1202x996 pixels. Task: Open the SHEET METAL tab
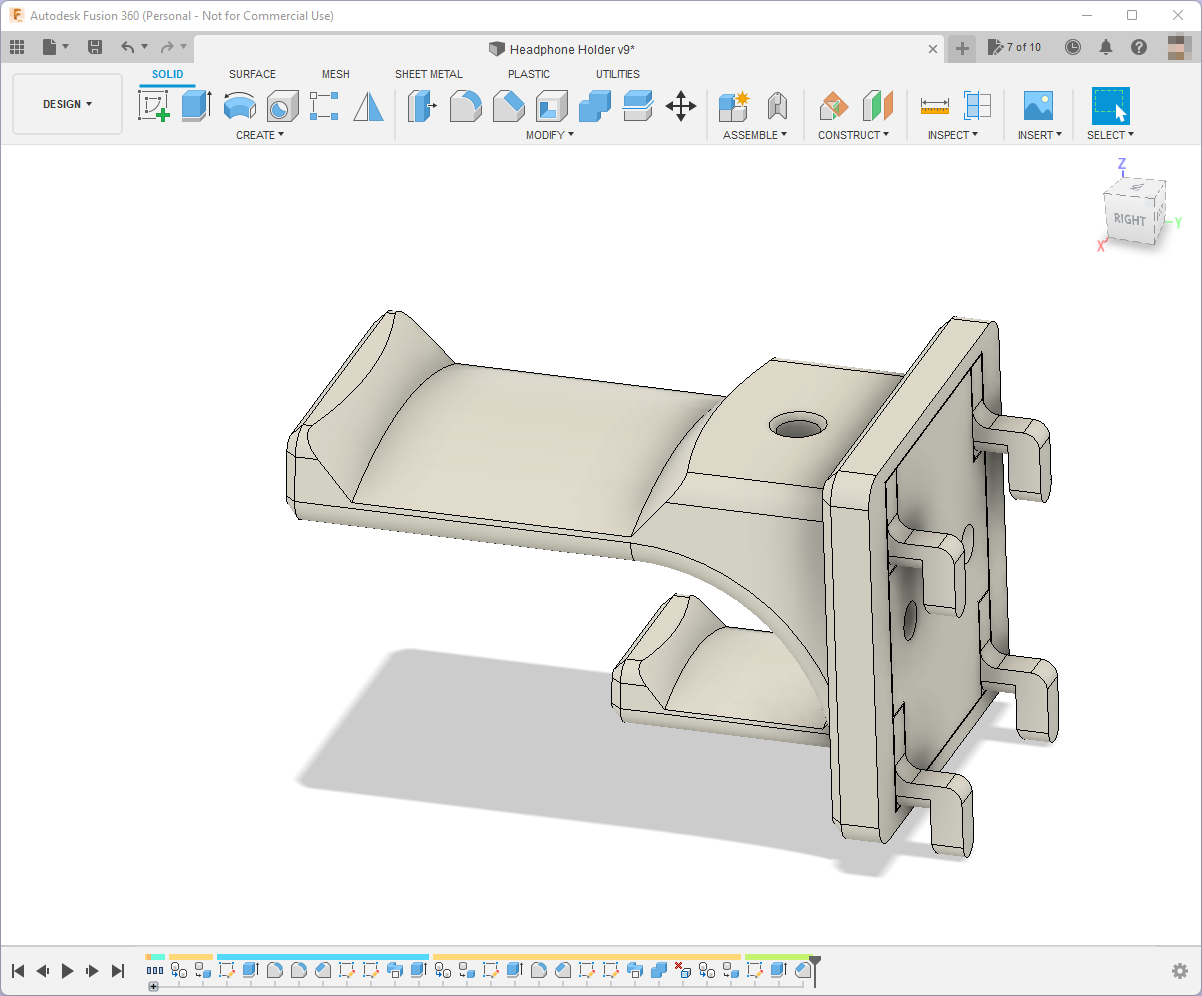click(x=429, y=74)
